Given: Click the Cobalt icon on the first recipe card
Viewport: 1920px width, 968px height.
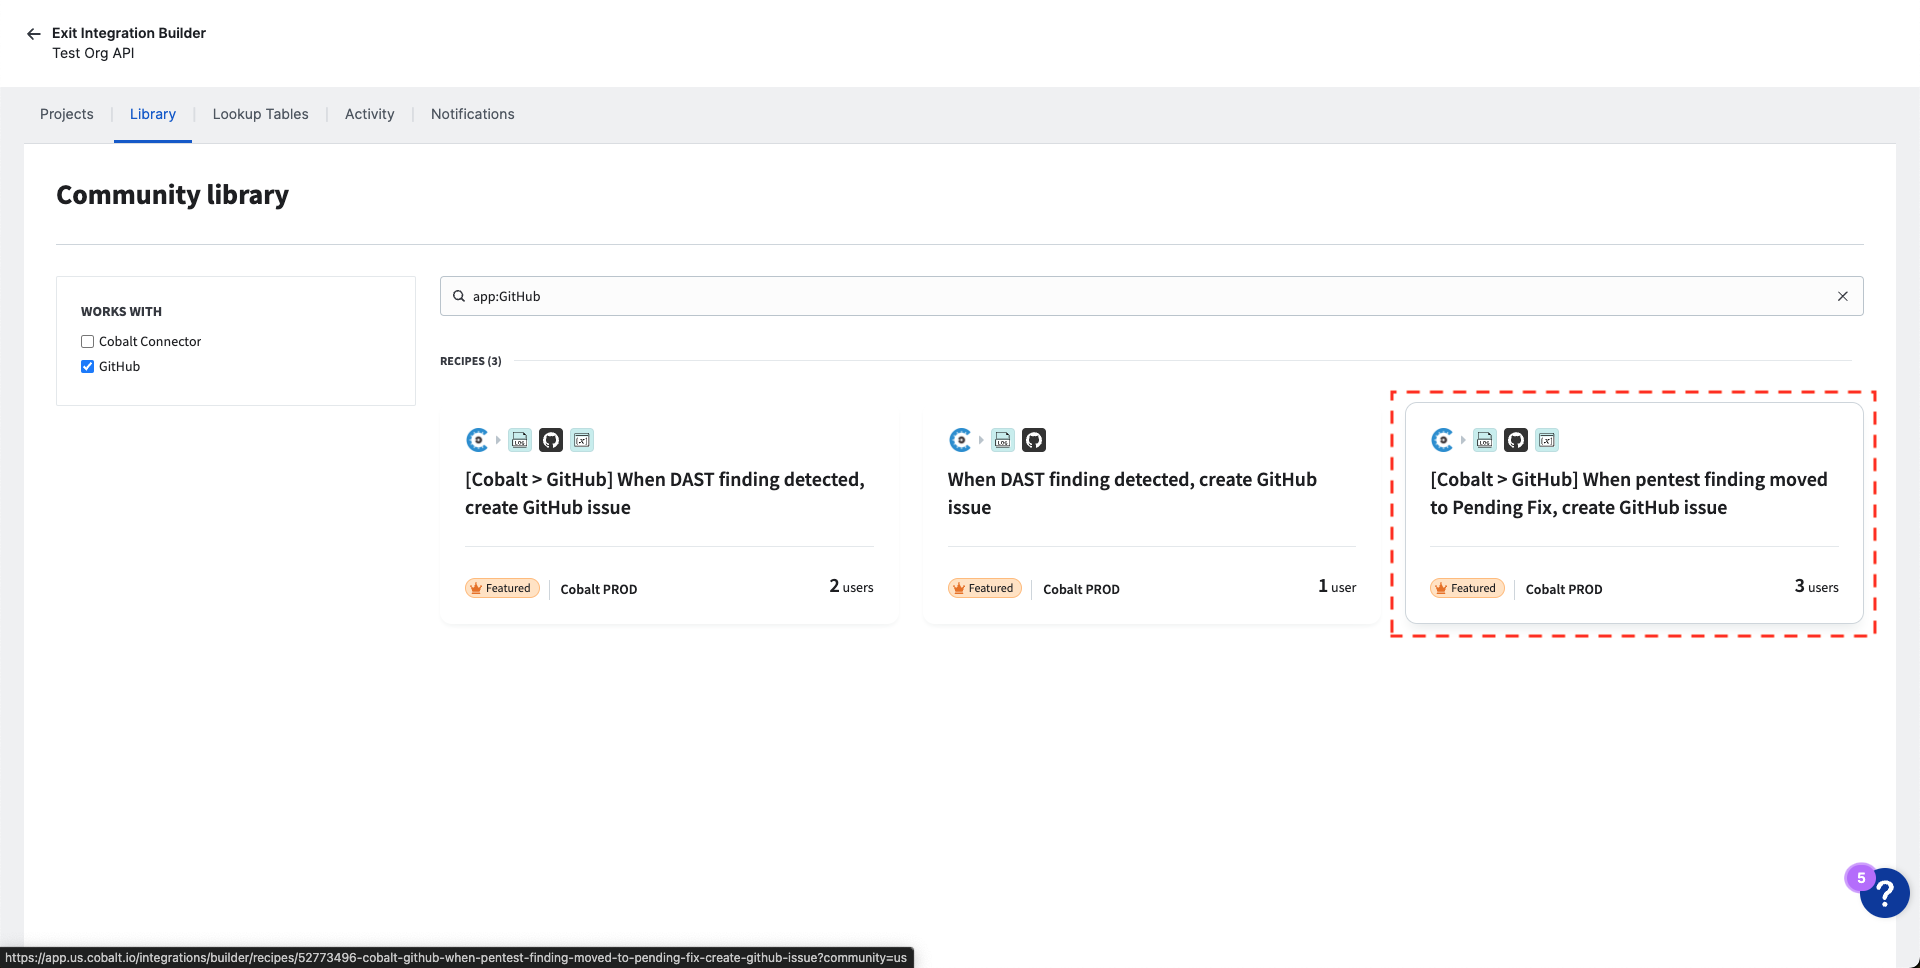Looking at the screenshot, I should click(x=477, y=440).
